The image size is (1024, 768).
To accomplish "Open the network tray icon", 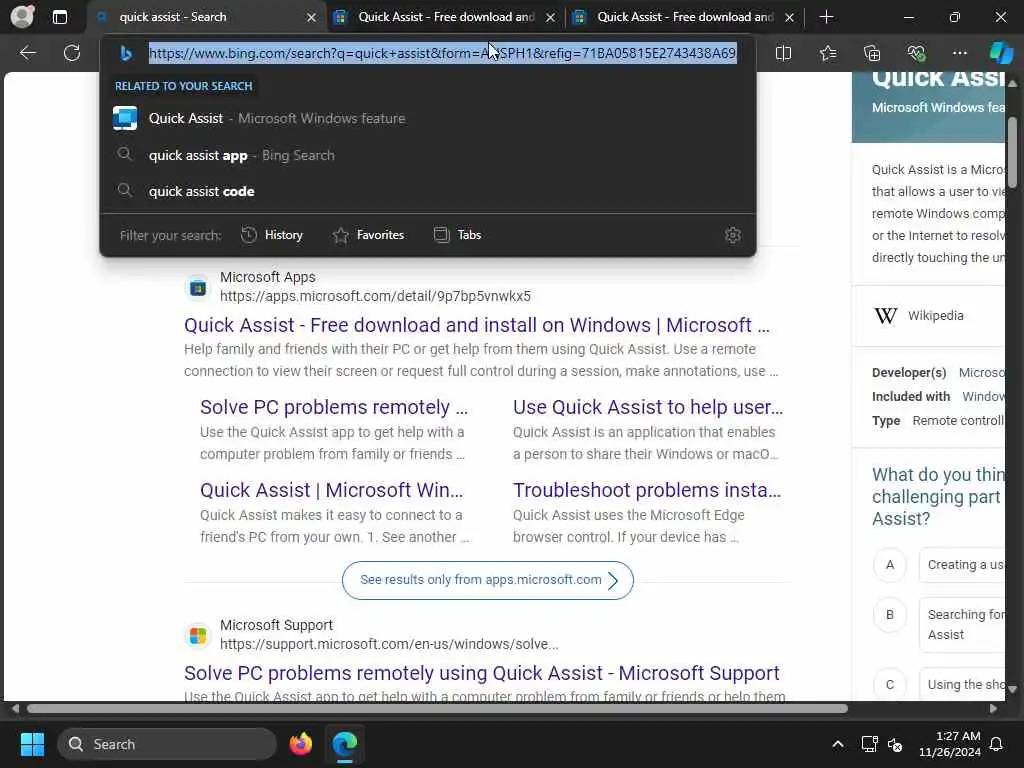I will point(869,744).
